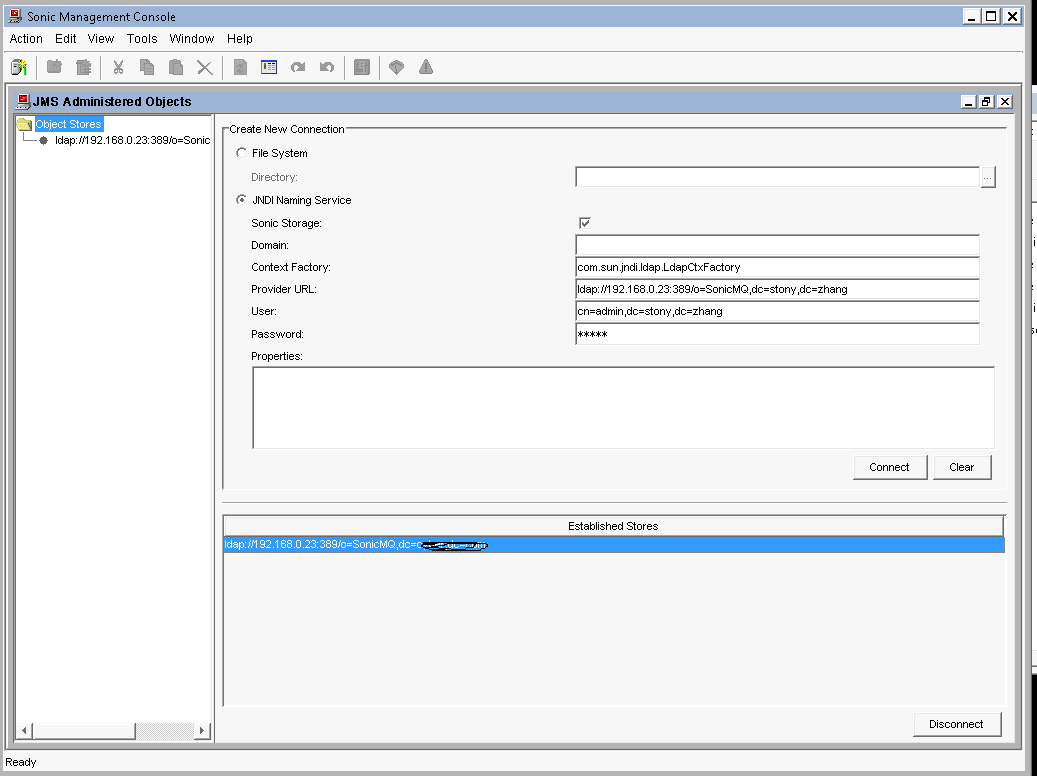Image resolution: width=1037 pixels, height=776 pixels.
Task: Click the warning triangle toolbar icon
Action: tap(425, 67)
